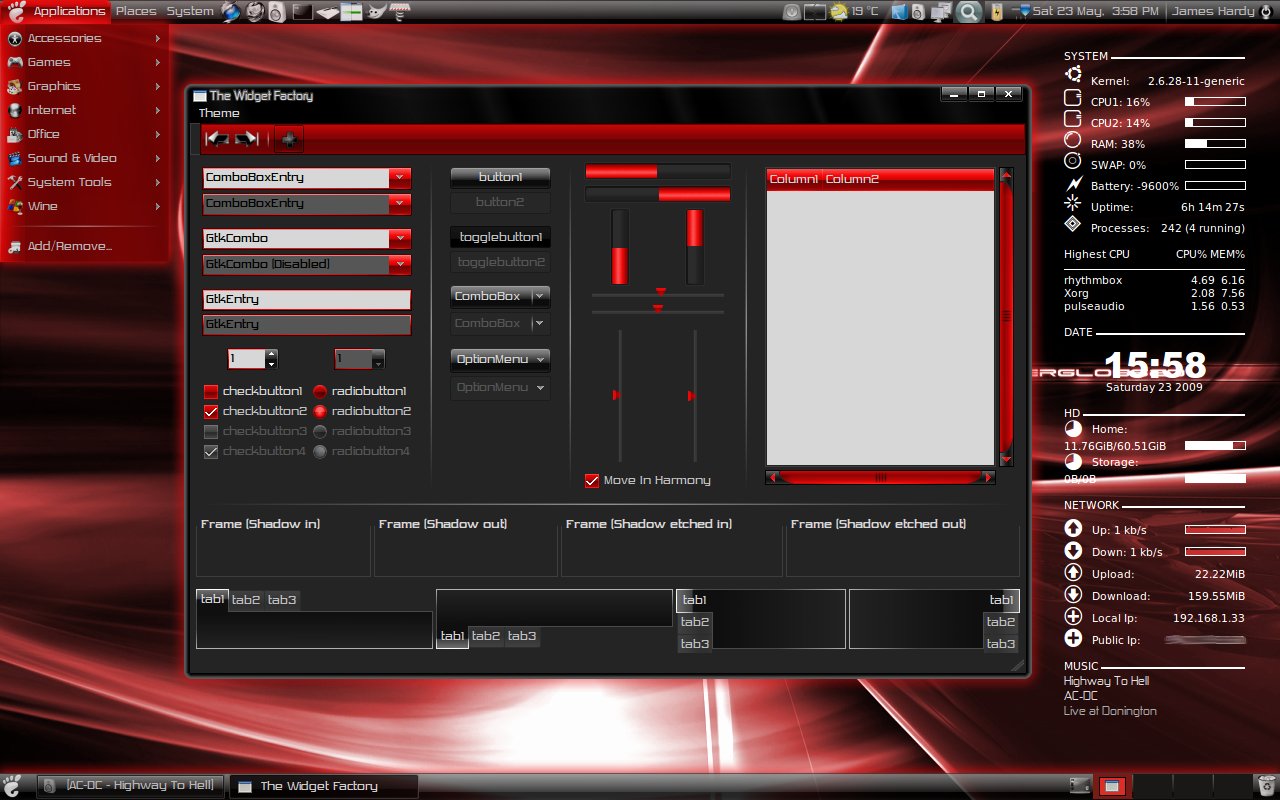1280x800 pixels.
Task: Select Add/Remove... in Applications menu
Action: coord(84,246)
